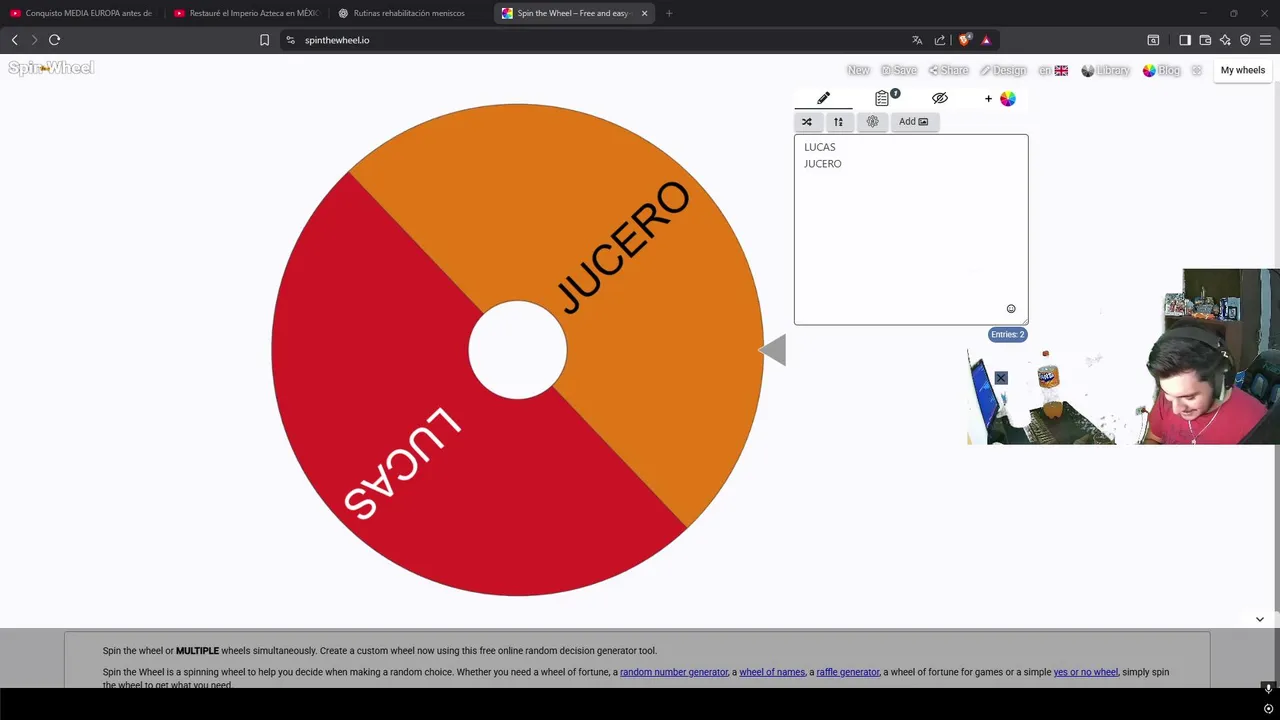Open Brave Shields lion icon
The image size is (1280, 720).
[x=965, y=40]
